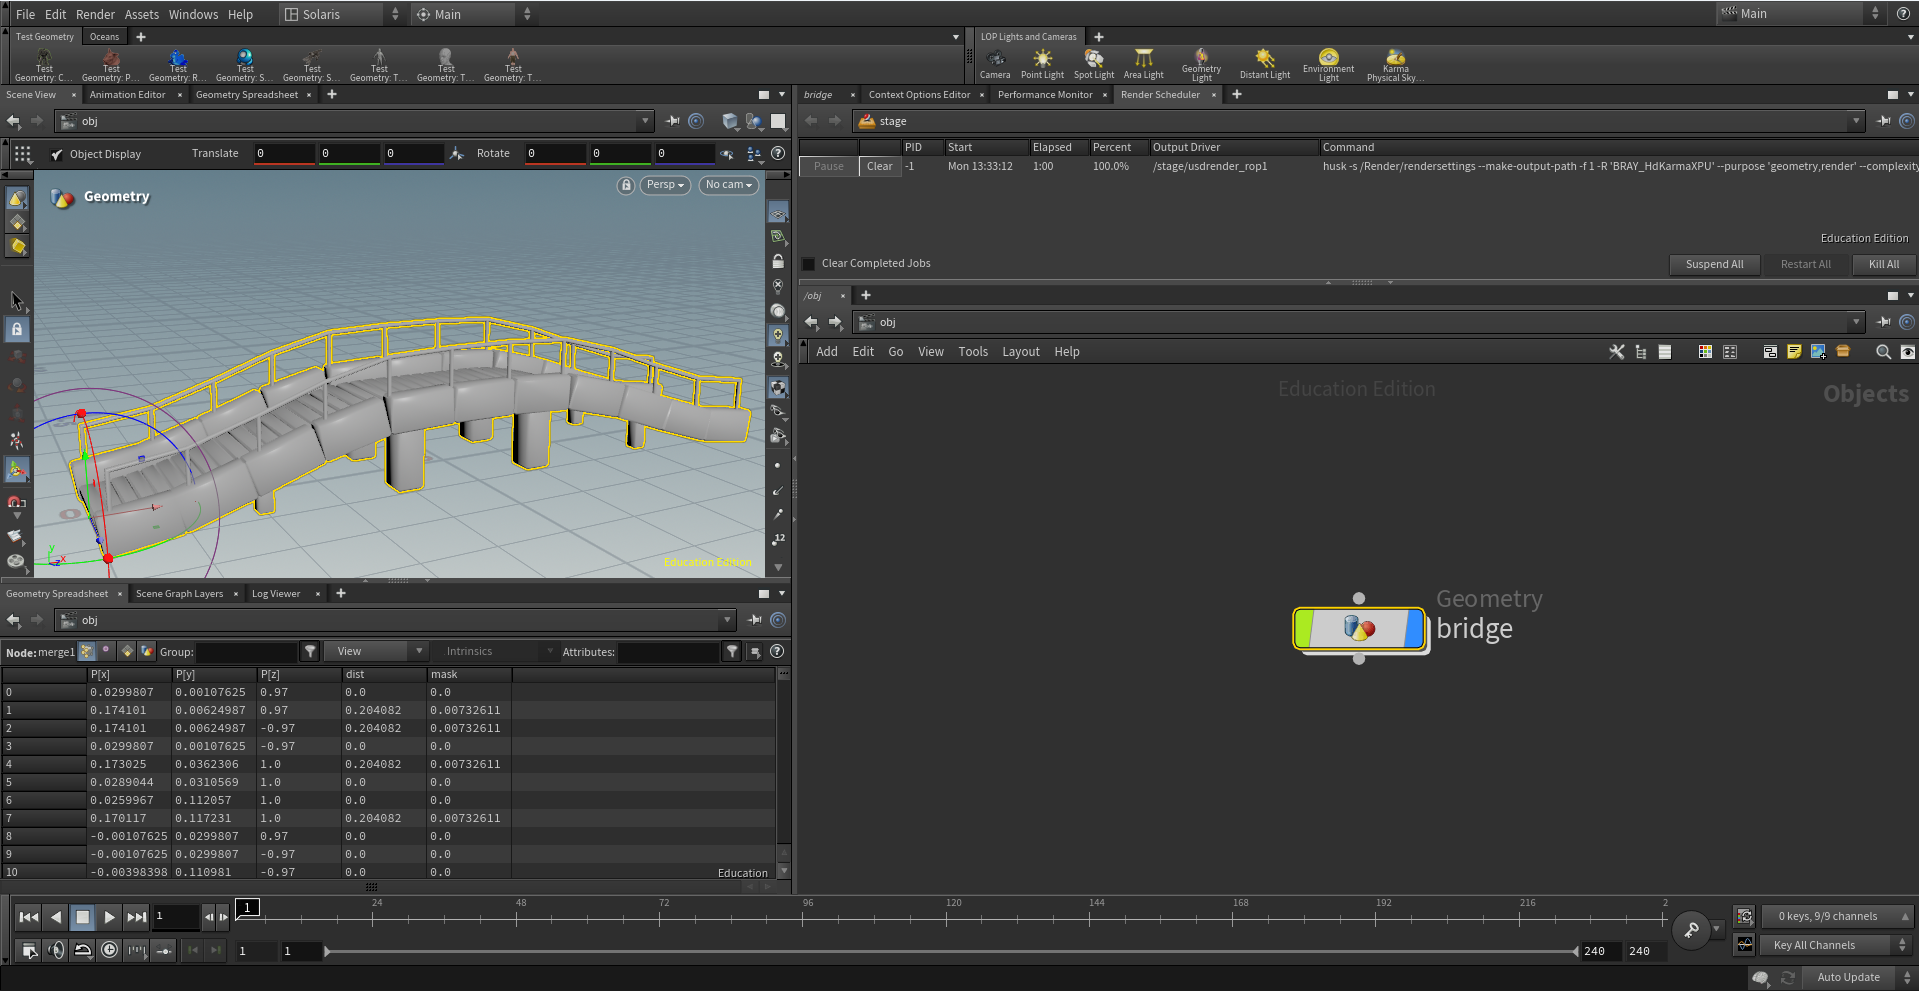Open the Intrinsics dropdown
Viewport: 1919px width, 991px height.
[497, 652]
